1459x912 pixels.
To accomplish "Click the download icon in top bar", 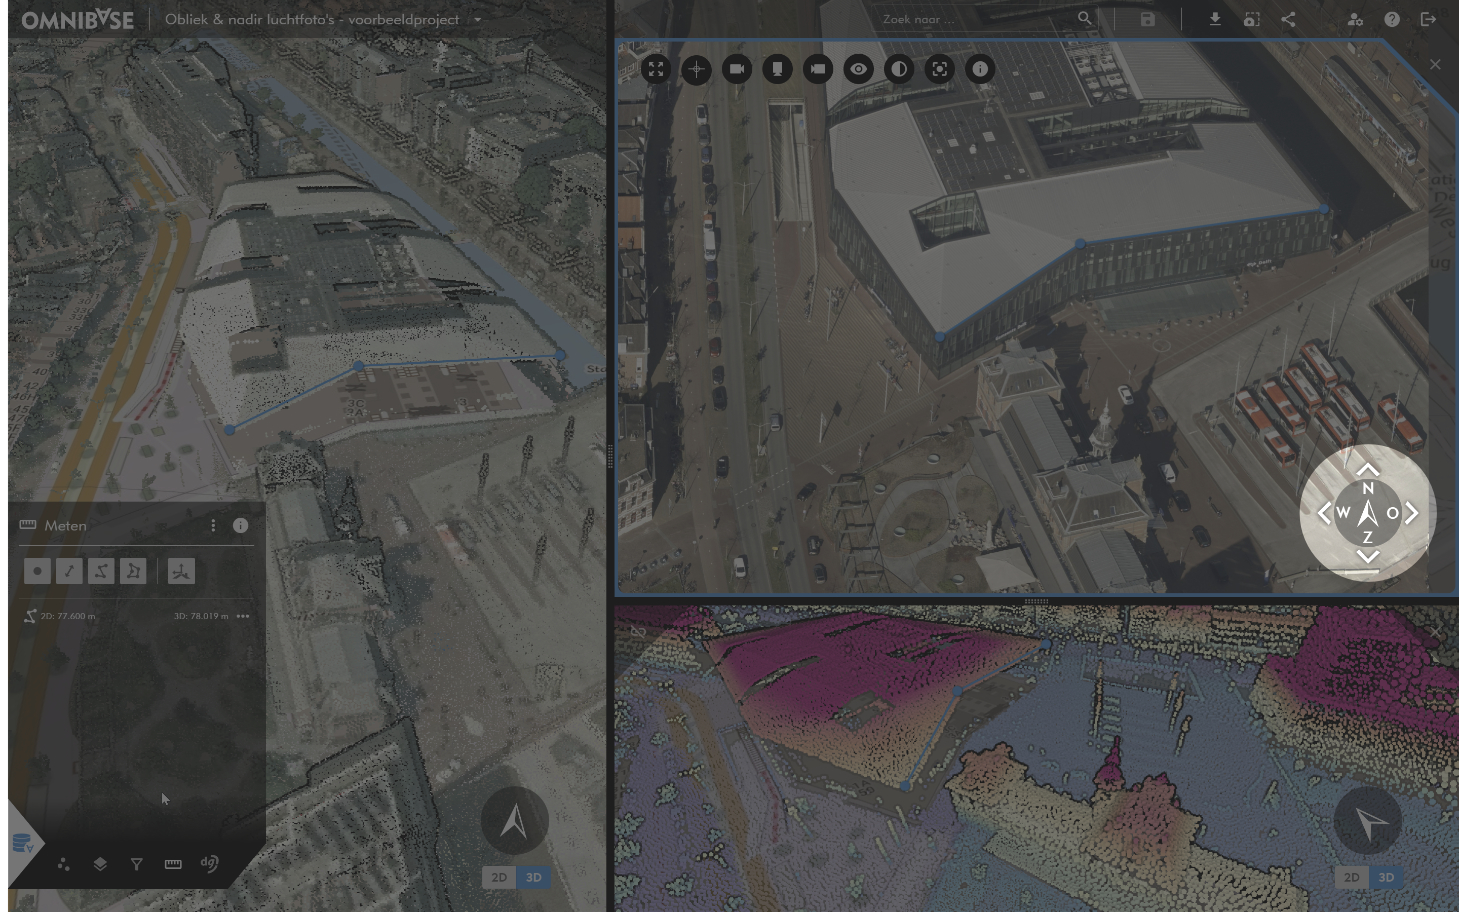I will pos(1214,19).
